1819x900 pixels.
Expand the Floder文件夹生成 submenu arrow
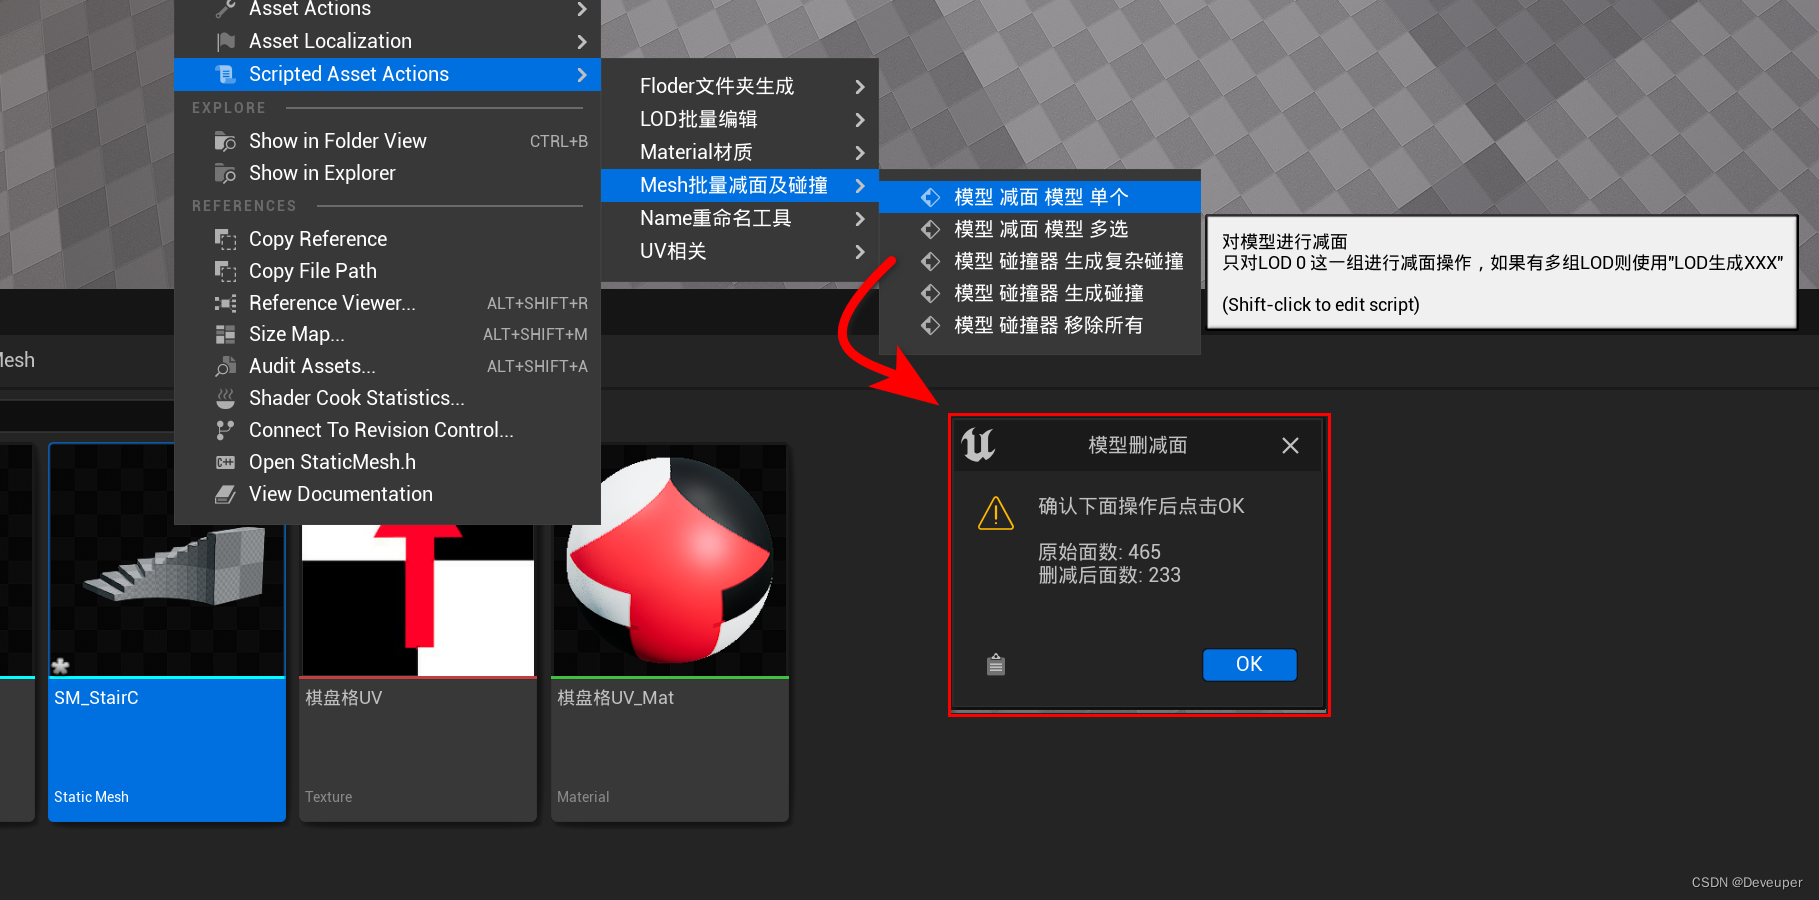pos(860,87)
